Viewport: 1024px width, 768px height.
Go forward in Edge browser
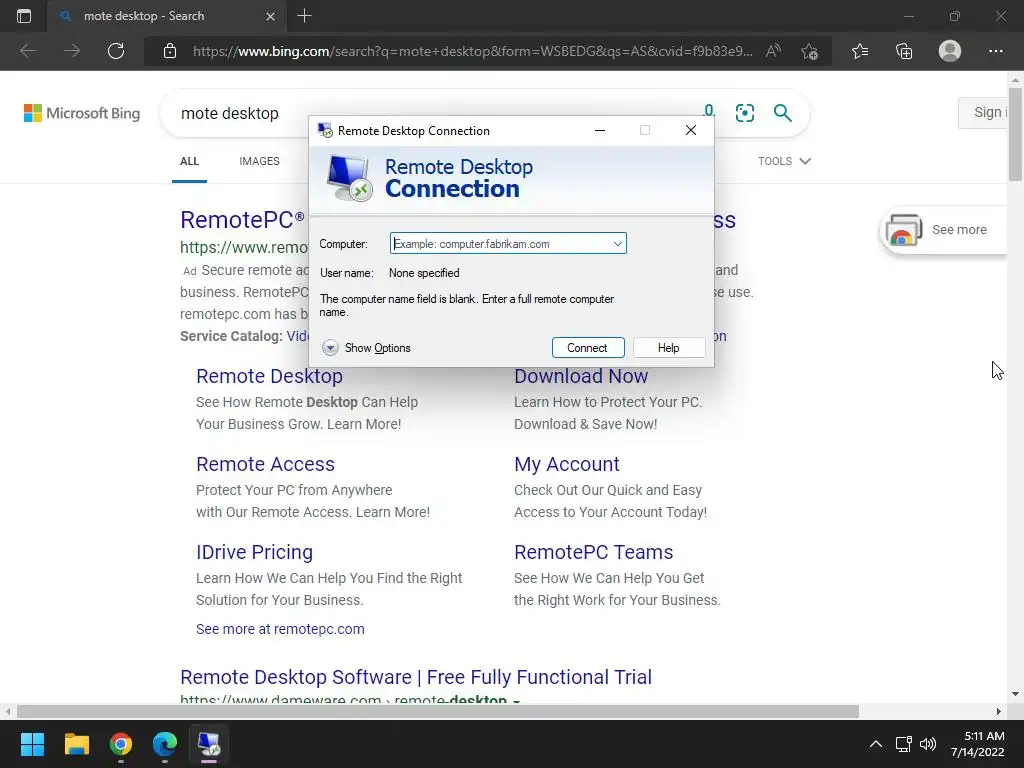[72, 51]
